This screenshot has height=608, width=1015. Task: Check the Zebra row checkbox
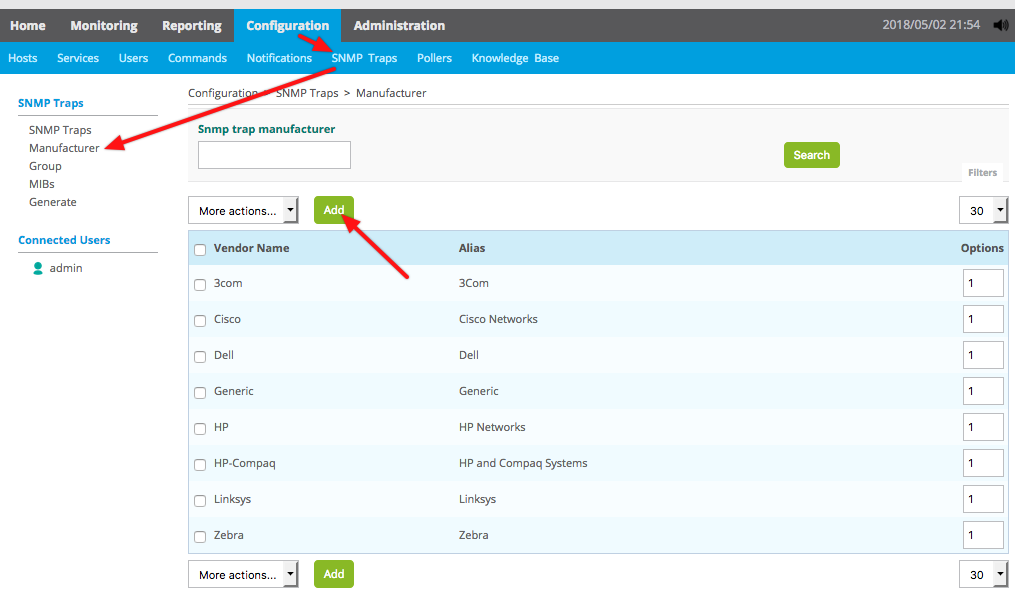tap(200, 537)
